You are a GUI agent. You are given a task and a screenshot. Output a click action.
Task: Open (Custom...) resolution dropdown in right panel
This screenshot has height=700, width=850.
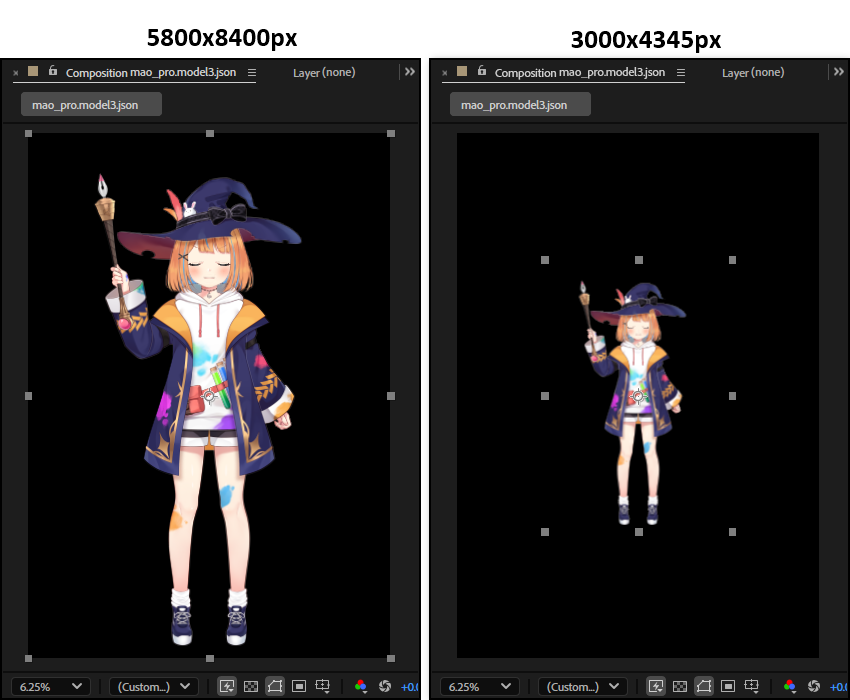click(583, 686)
